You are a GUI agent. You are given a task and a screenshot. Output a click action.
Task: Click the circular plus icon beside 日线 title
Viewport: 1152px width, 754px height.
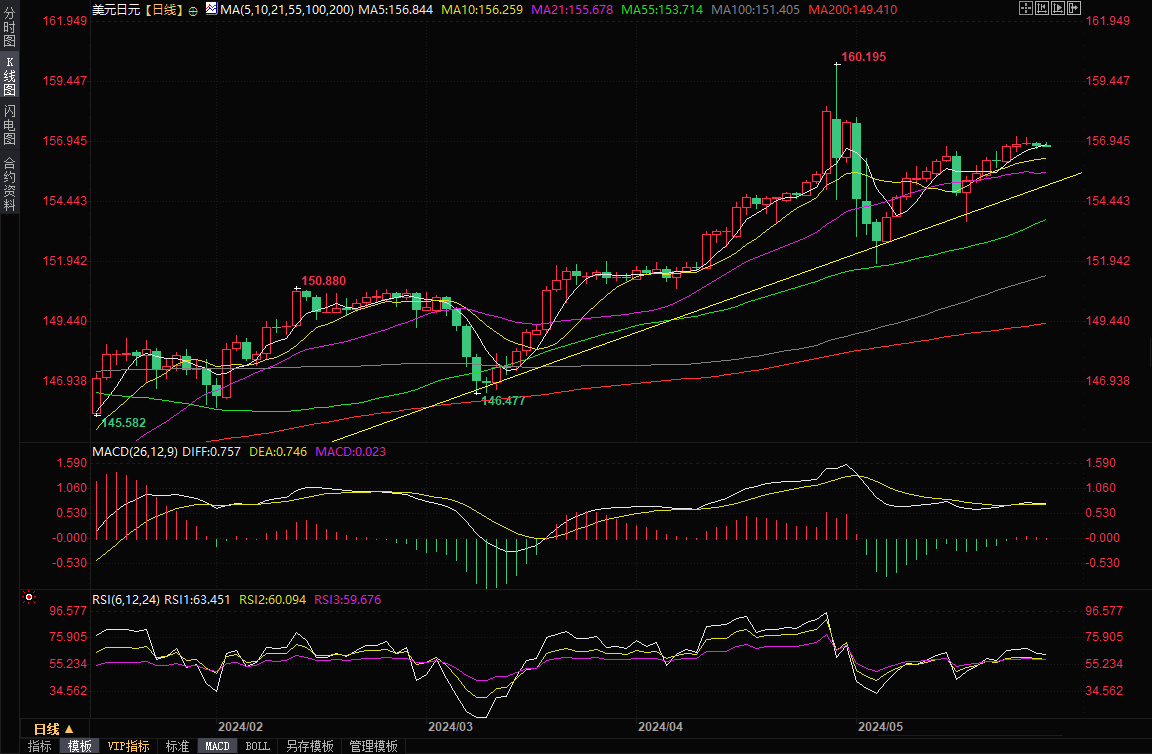[193, 10]
